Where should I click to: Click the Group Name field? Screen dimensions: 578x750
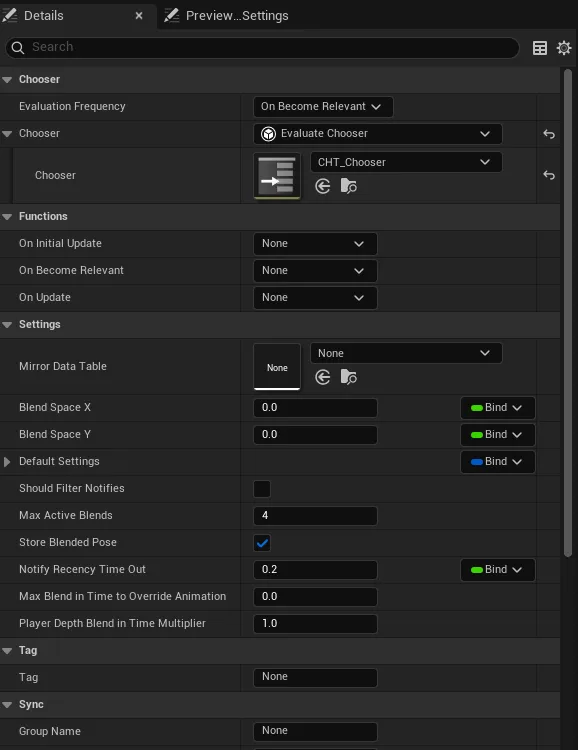point(315,731)
